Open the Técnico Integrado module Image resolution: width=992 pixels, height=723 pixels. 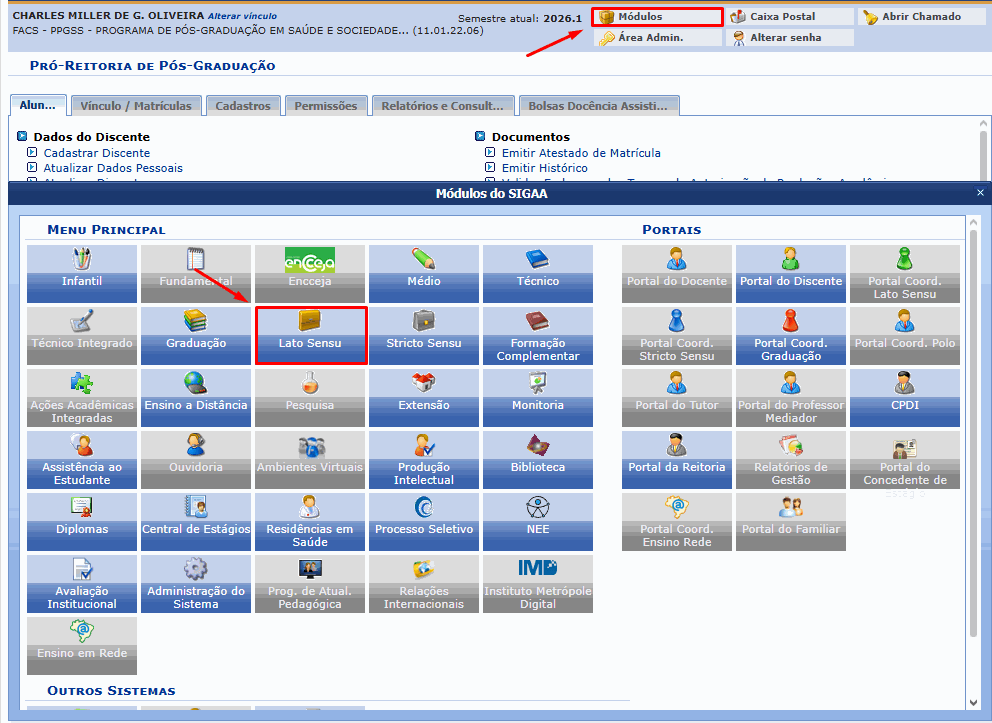[82, 336]
